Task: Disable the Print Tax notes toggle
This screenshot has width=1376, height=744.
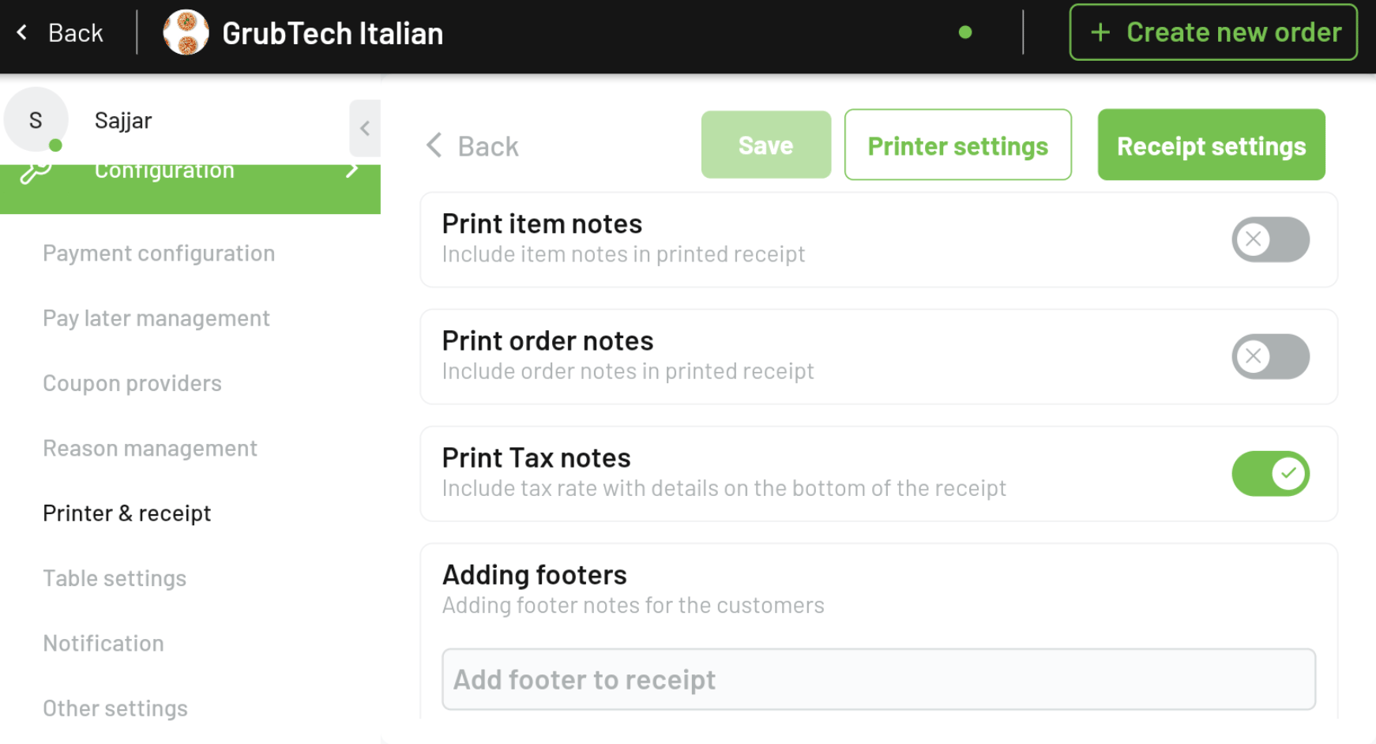Action: click(x=1270, y=474)
